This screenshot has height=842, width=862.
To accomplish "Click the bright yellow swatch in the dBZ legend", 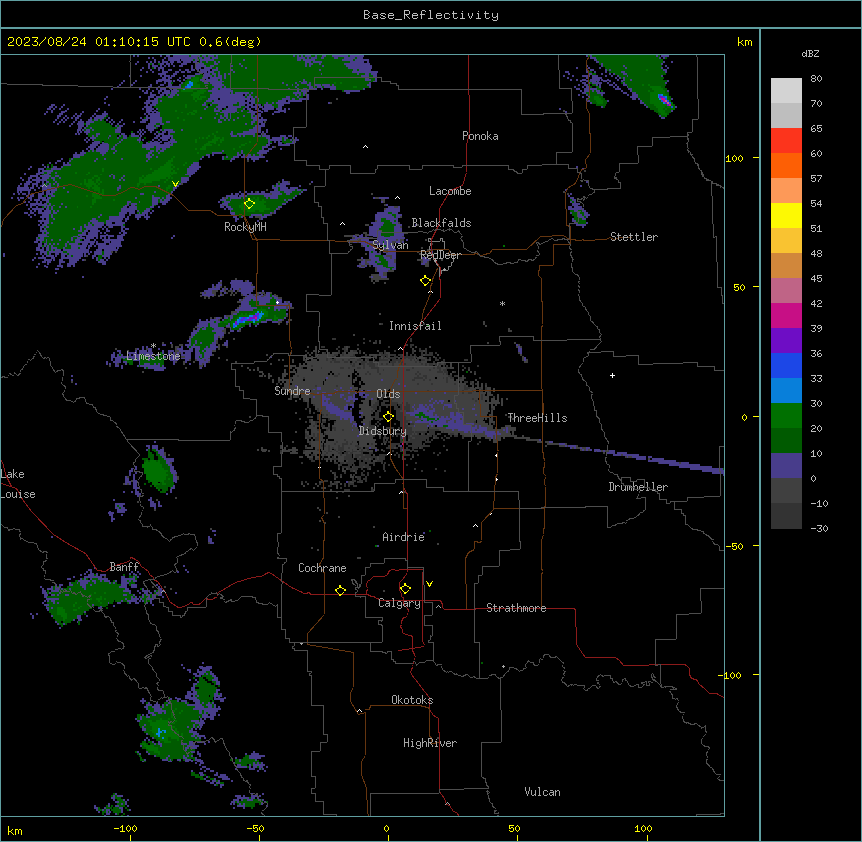I will pos(786,215).
